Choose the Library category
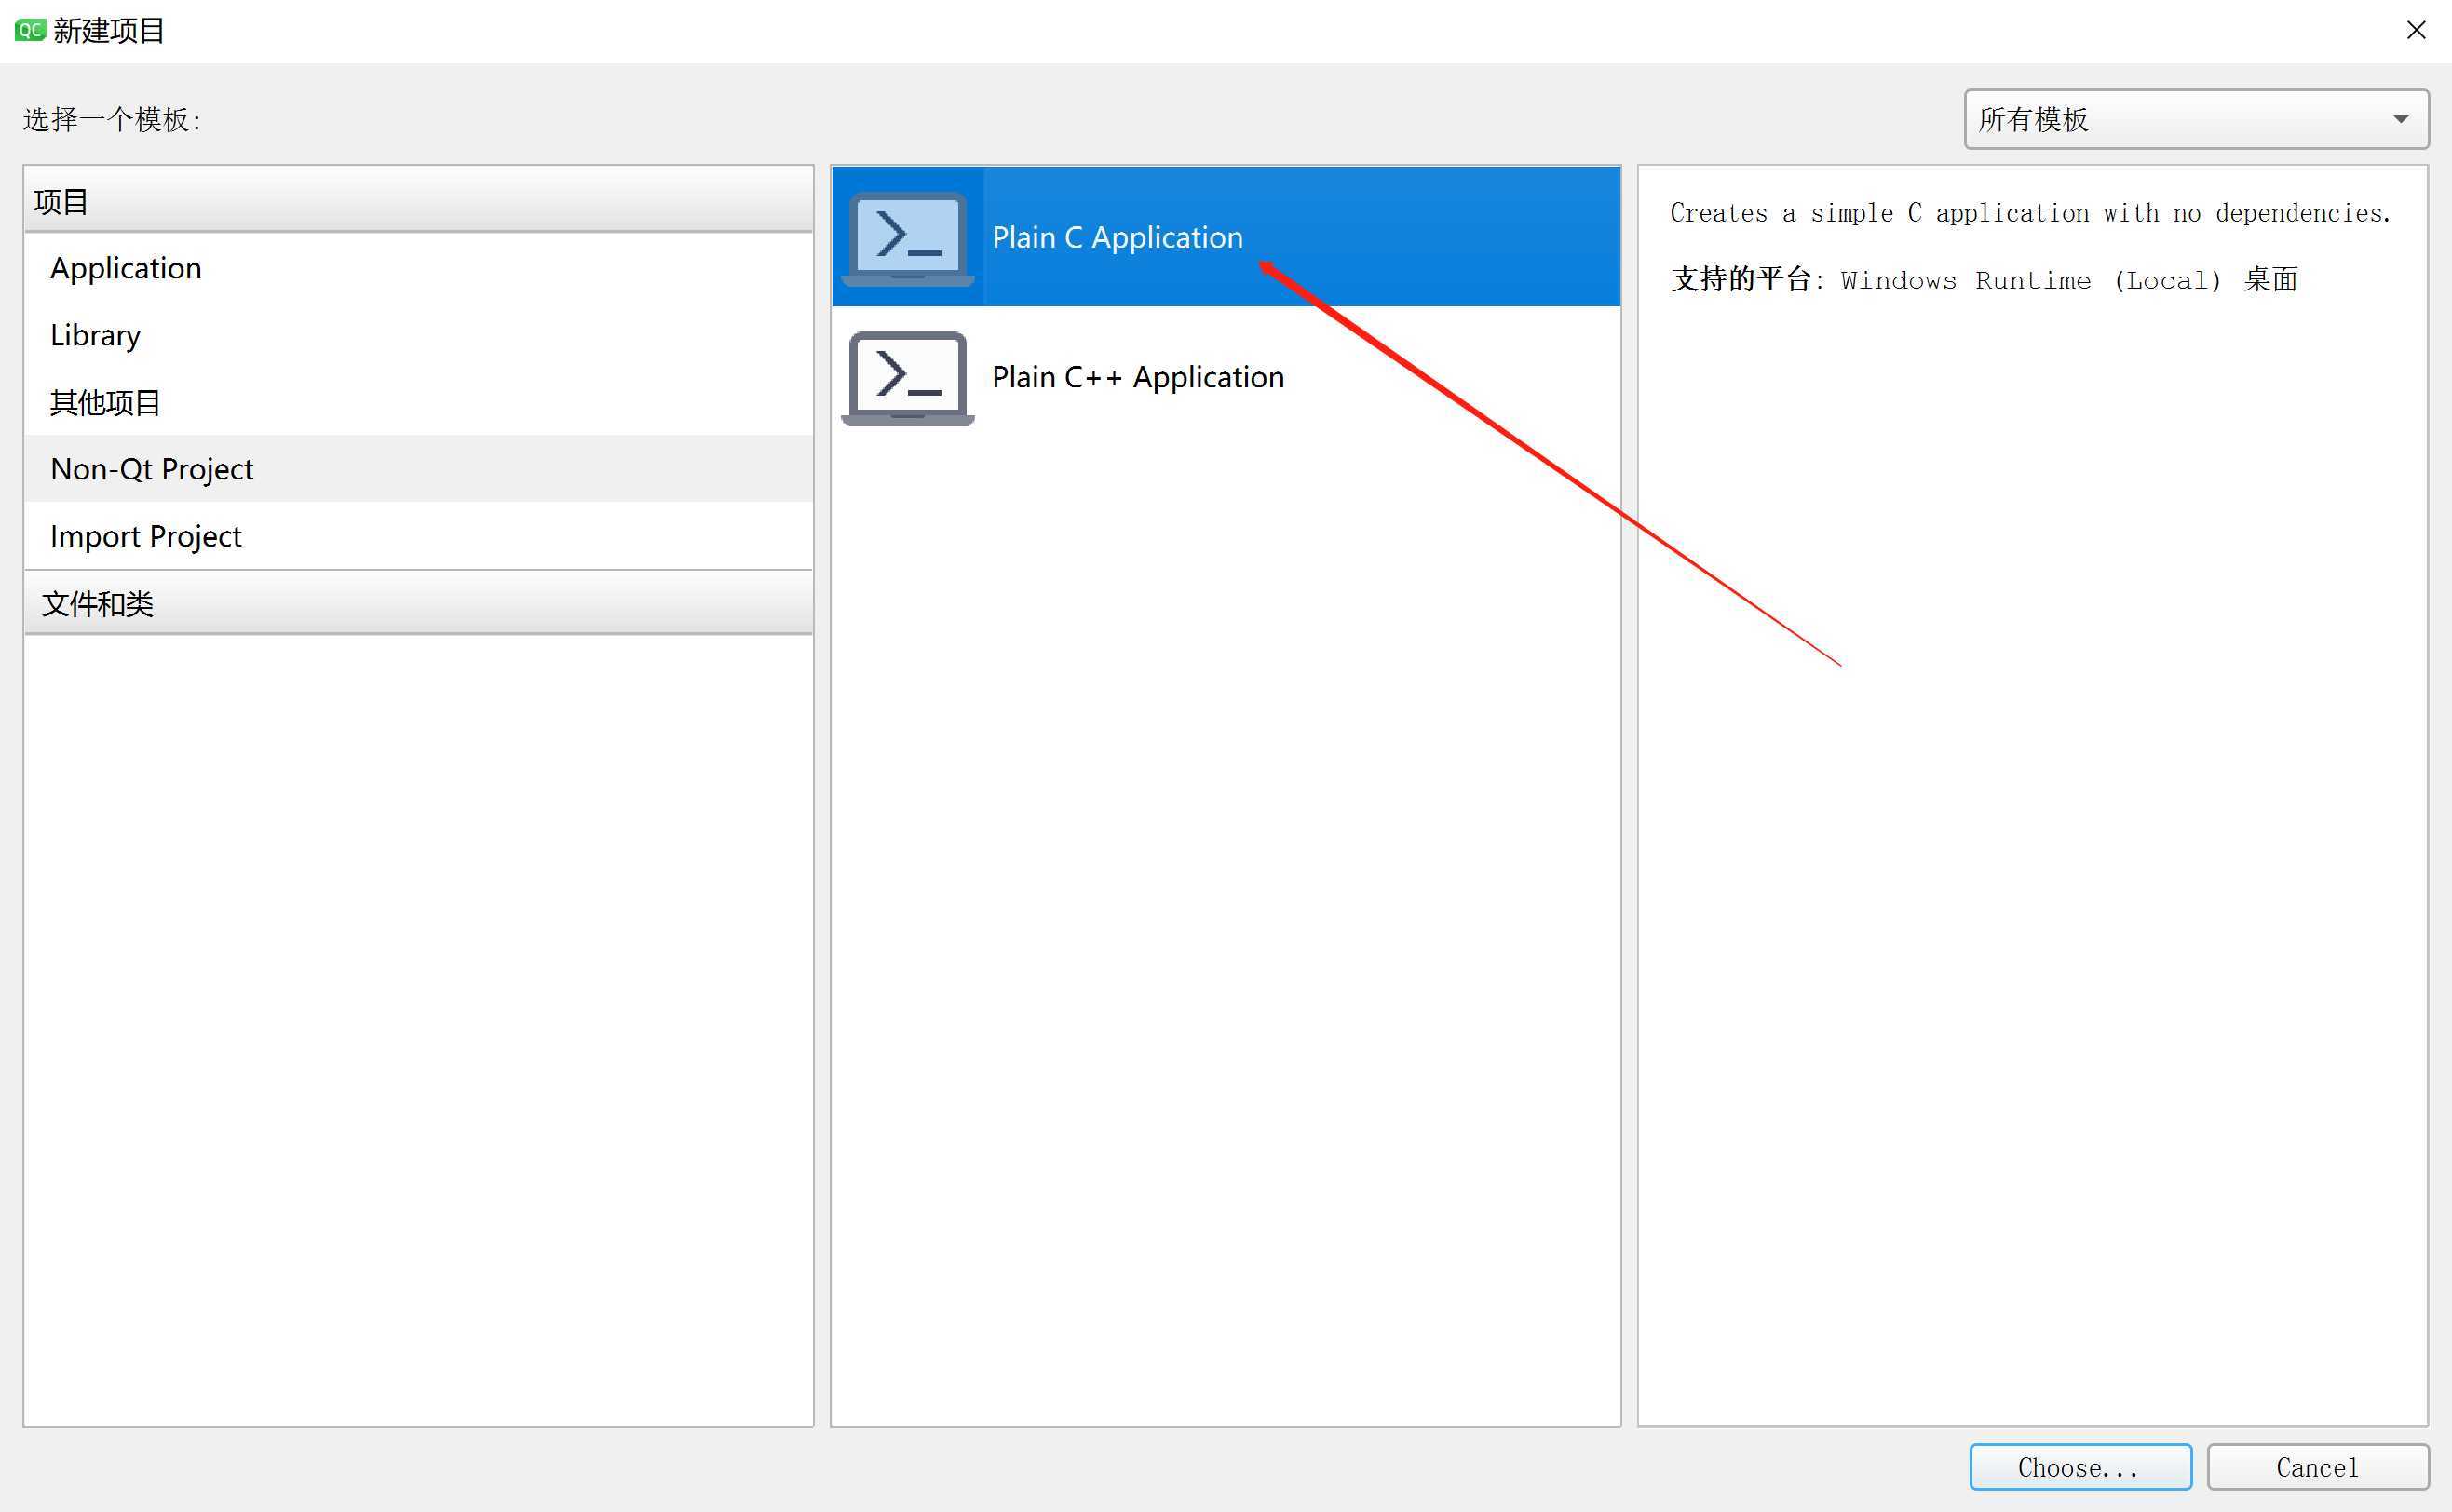 (x=418, y=335)
